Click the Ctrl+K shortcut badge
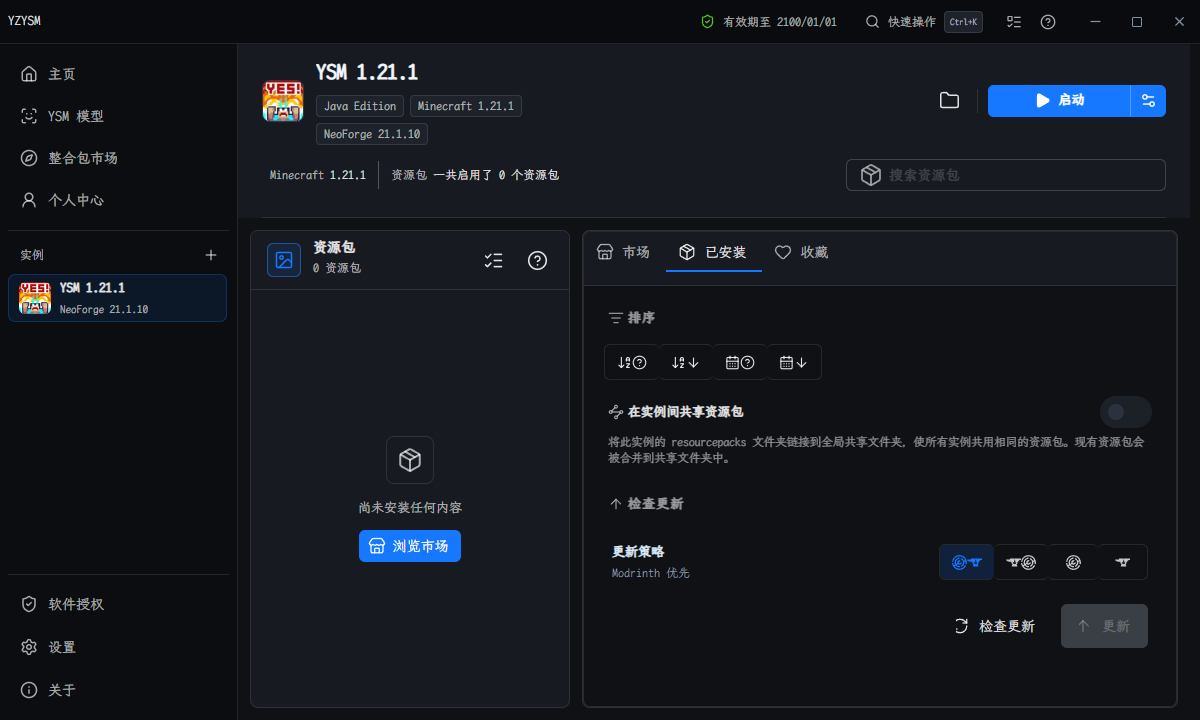This screenshot has height=720, width=1200. click(x=963, y=22)
